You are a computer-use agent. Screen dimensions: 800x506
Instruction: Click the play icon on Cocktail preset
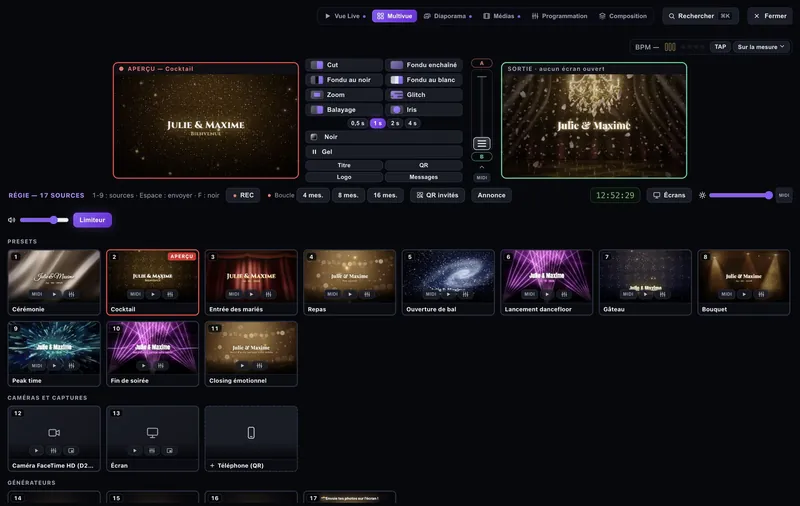(153, 294)
